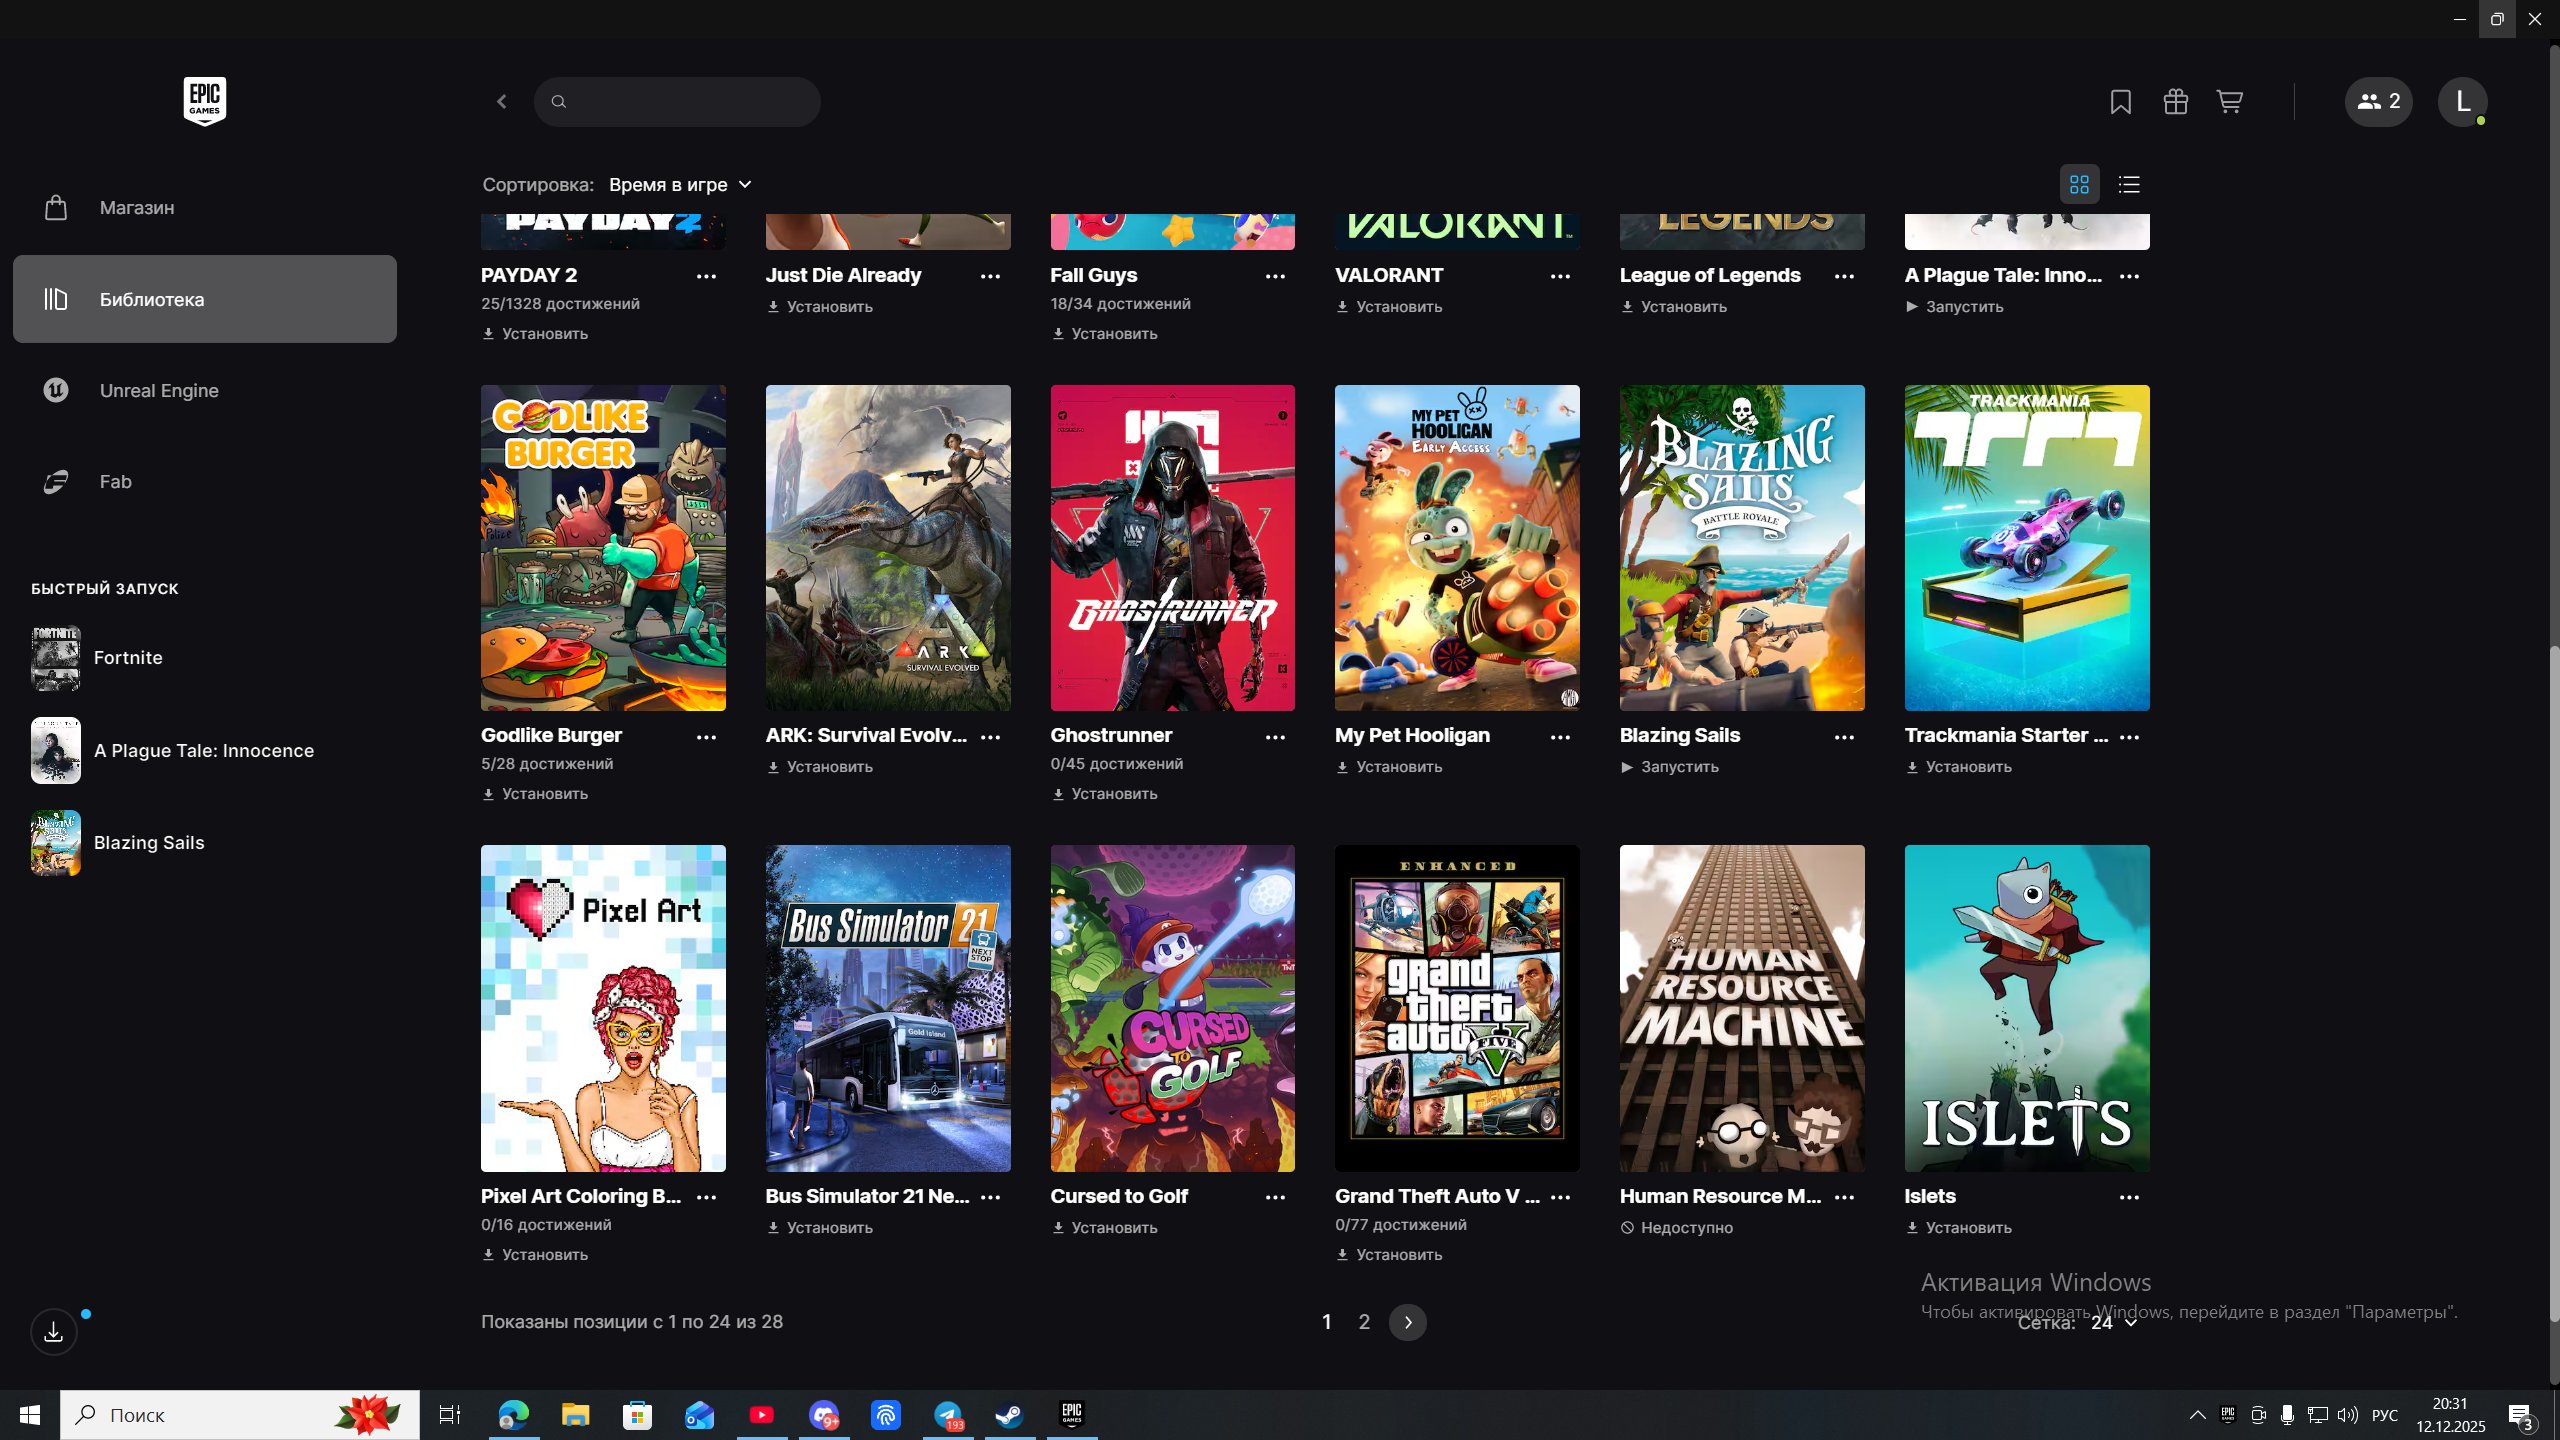Open the Ghostrunner game tile
The height and width of the screenshot is (1440, 2560).
pyautogui.click(x=1172, y=548)
